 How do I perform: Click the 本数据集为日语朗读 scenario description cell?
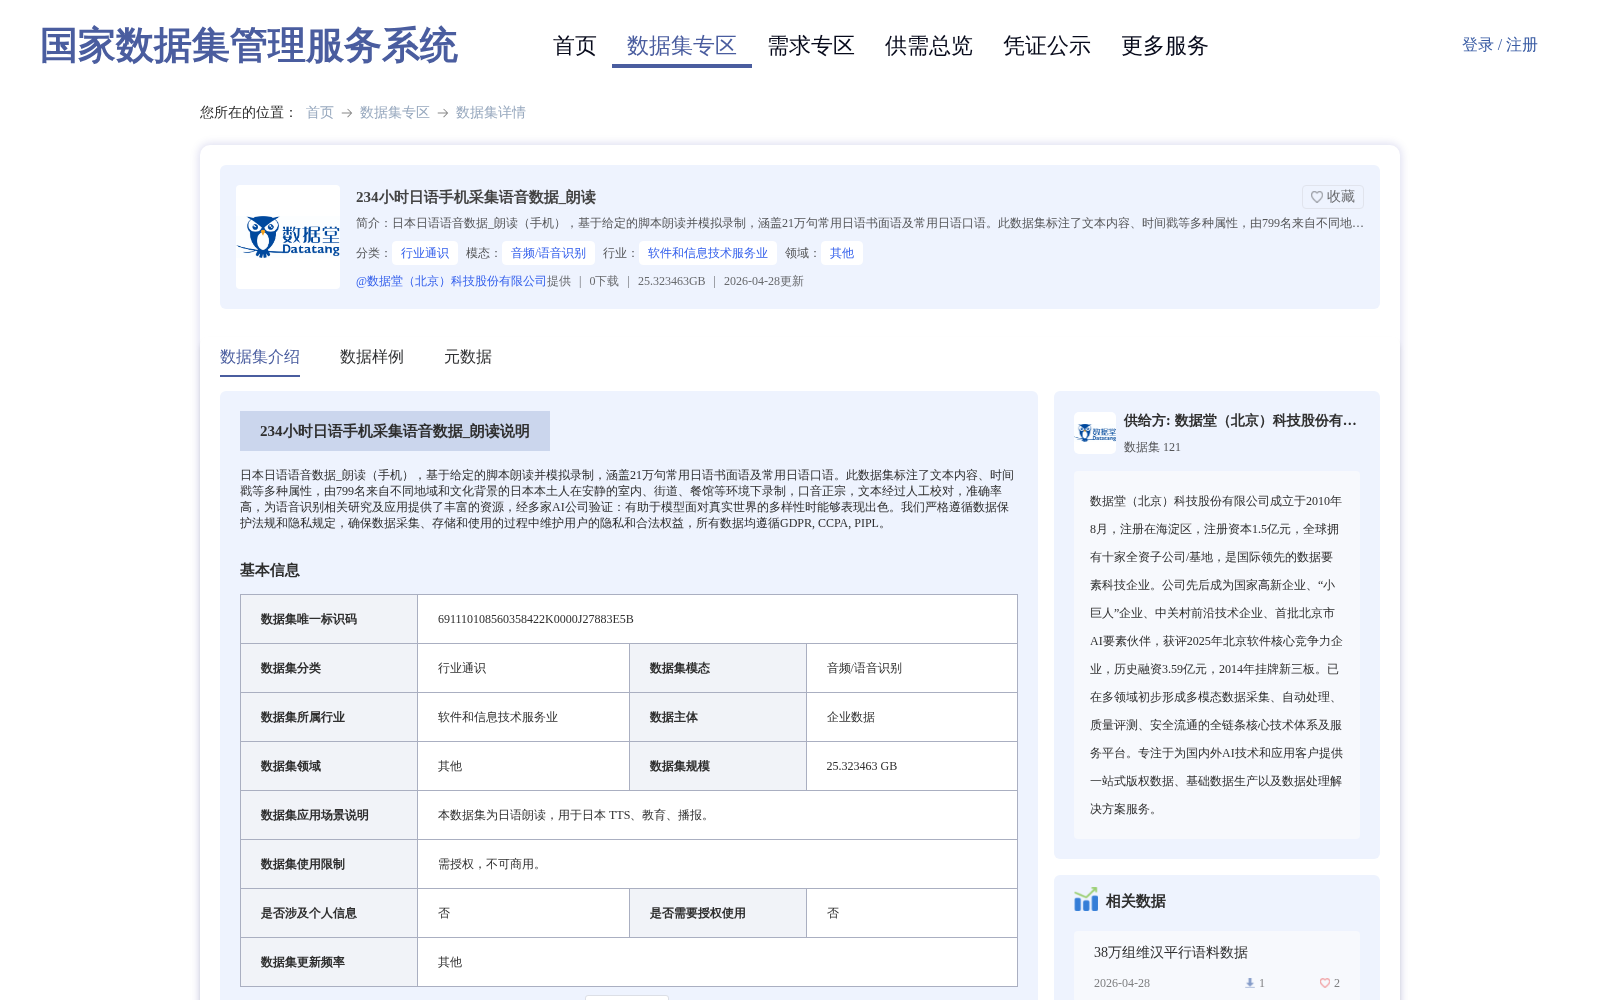point(717,815)
